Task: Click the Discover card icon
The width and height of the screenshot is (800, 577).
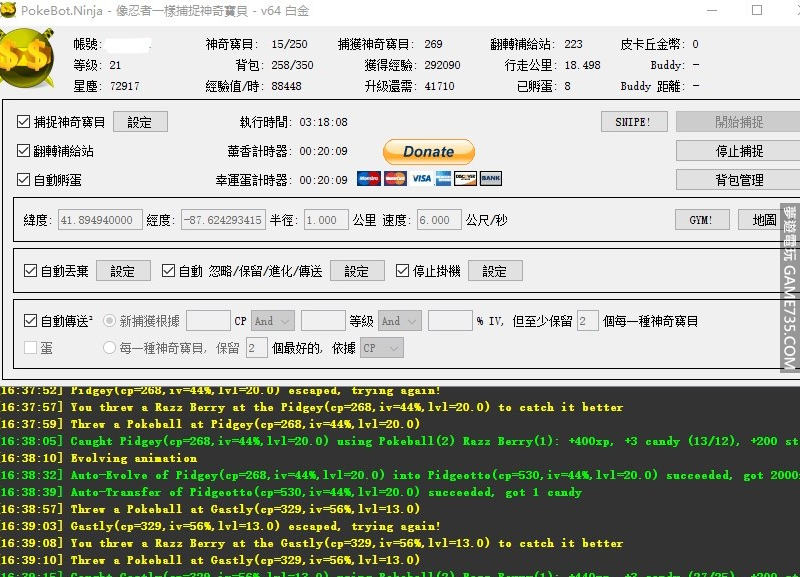Action: (x=465, y=179)
